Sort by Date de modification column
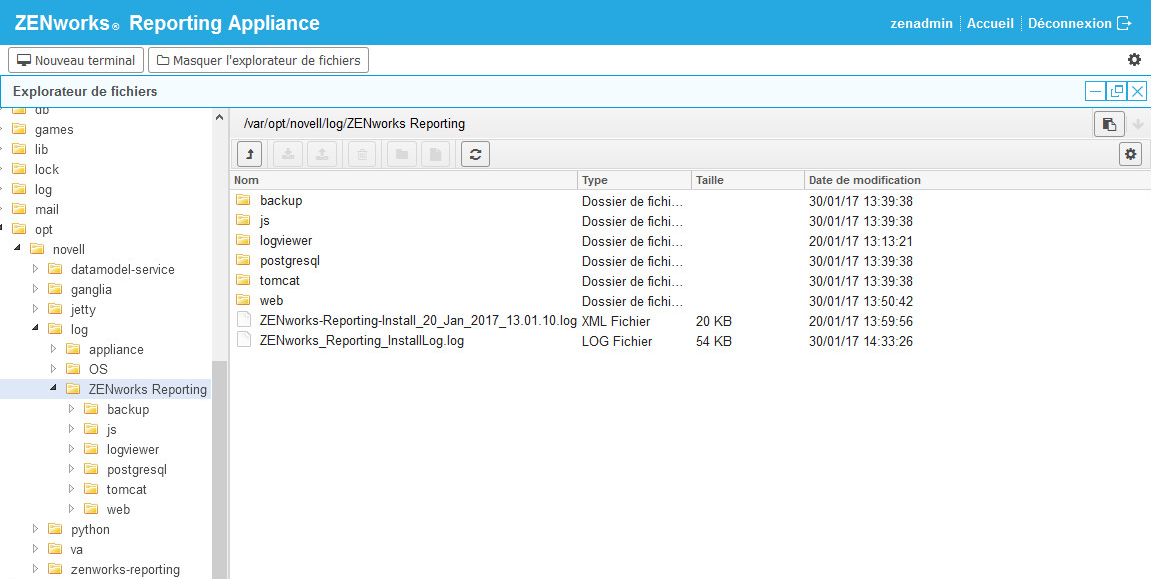This screenshot has width=1151, height=579. point(864,180)
